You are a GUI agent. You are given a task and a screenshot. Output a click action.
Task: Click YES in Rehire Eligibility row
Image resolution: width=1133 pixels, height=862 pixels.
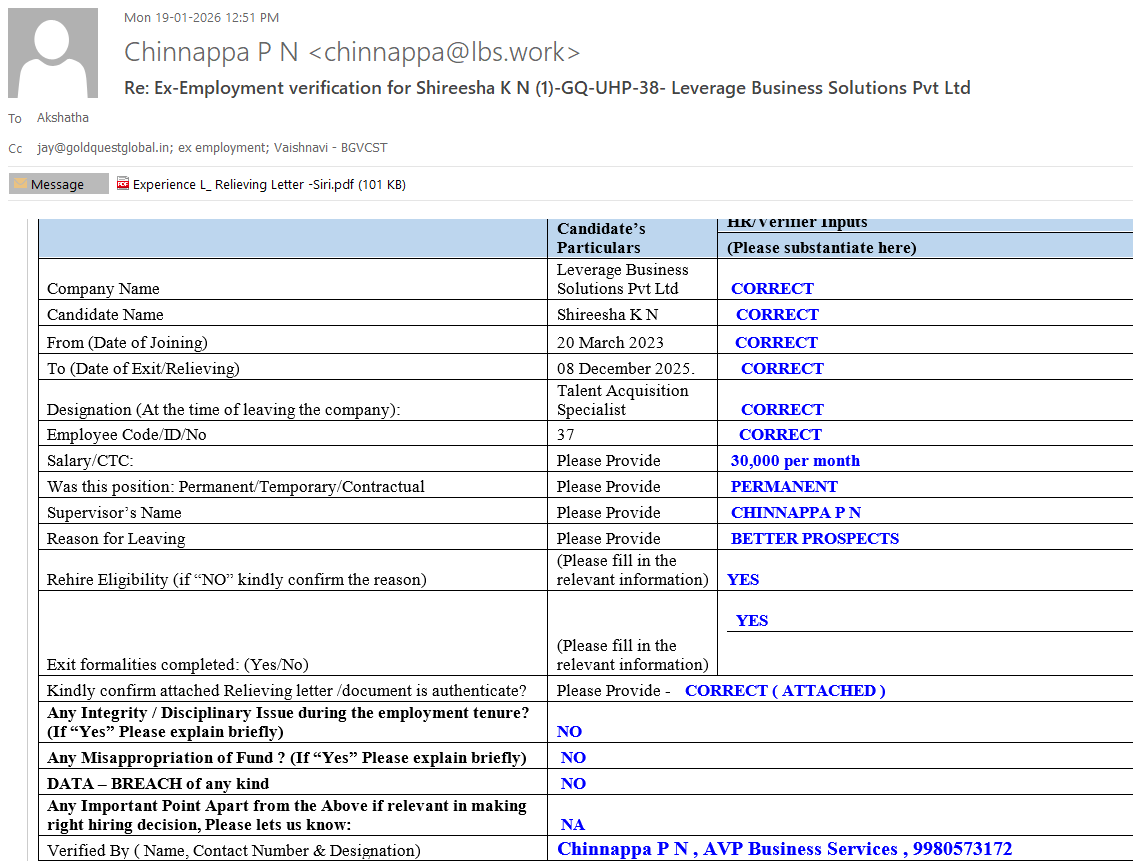(x=743, y=579)
